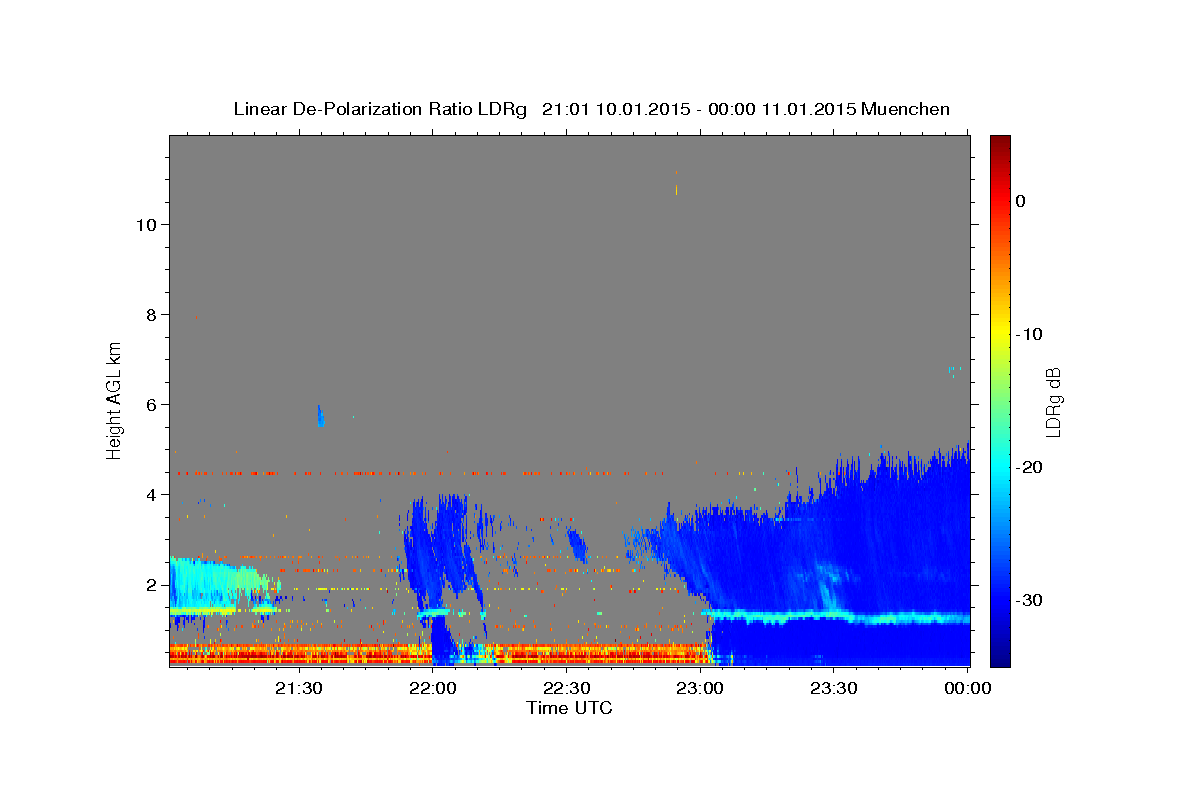Click the height tick label 2
Viewport: 1200px width, 800px height.
150,584
